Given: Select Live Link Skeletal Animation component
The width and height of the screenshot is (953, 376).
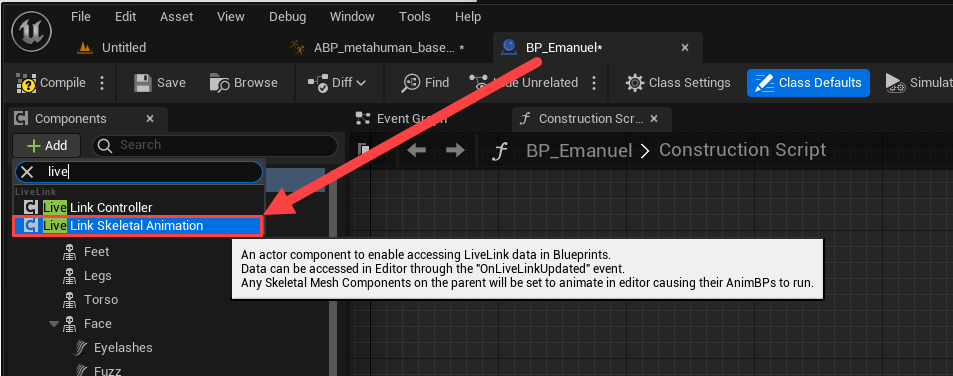Looking at the screenshot, I should [138, 226].
